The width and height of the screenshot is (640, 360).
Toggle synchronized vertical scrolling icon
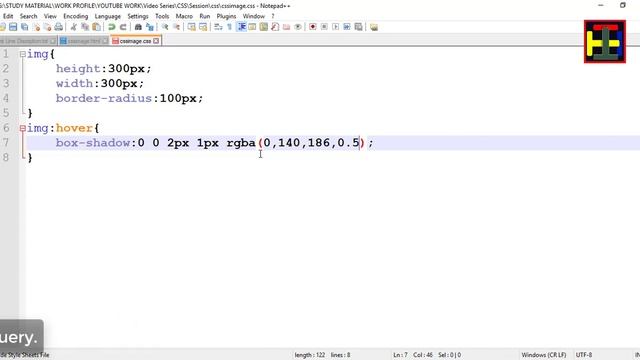(191, 27)
